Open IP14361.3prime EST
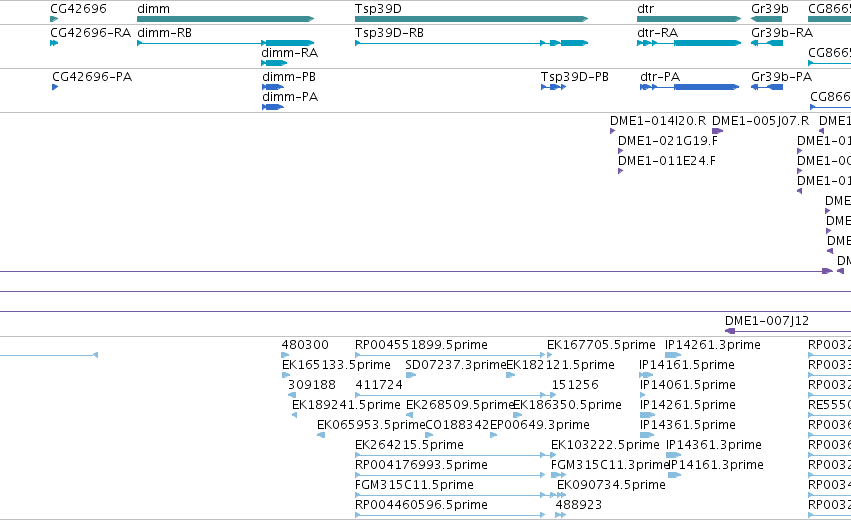Screen dimensions: 851x520 (x=674, y=455)
